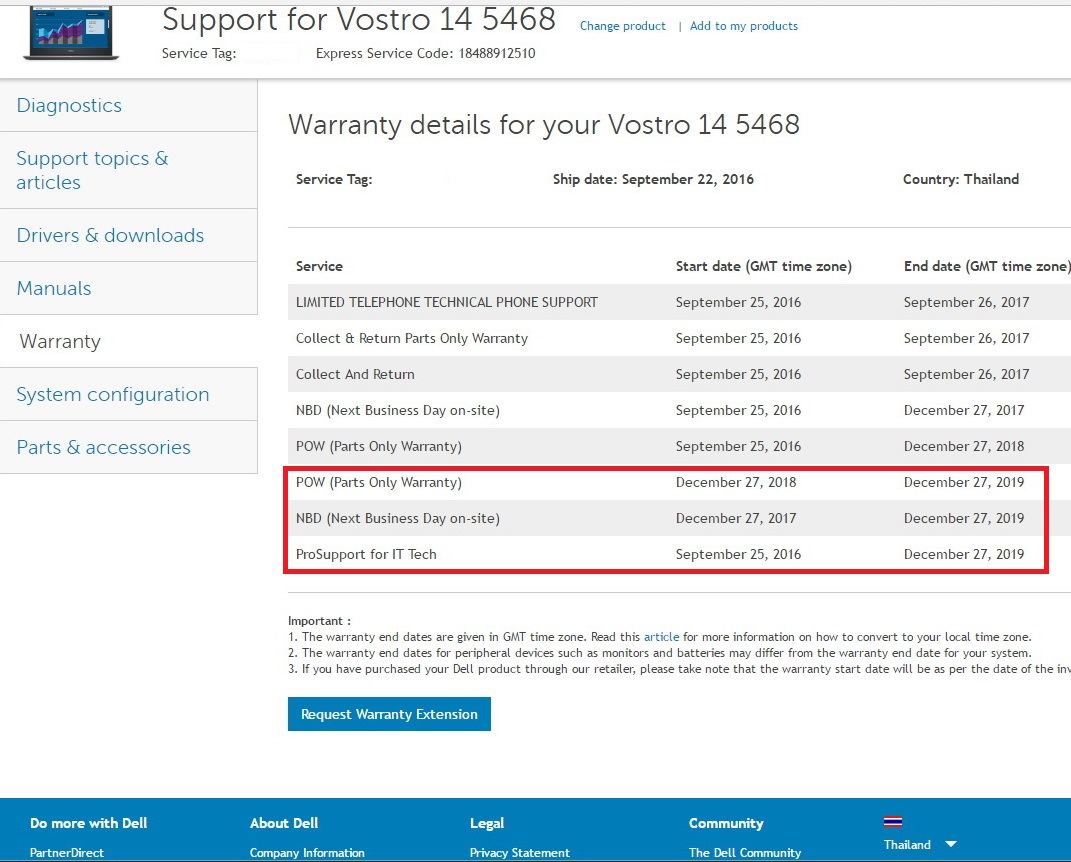
Task: Click the Thailand country label in footer
Action: point(906,844)
